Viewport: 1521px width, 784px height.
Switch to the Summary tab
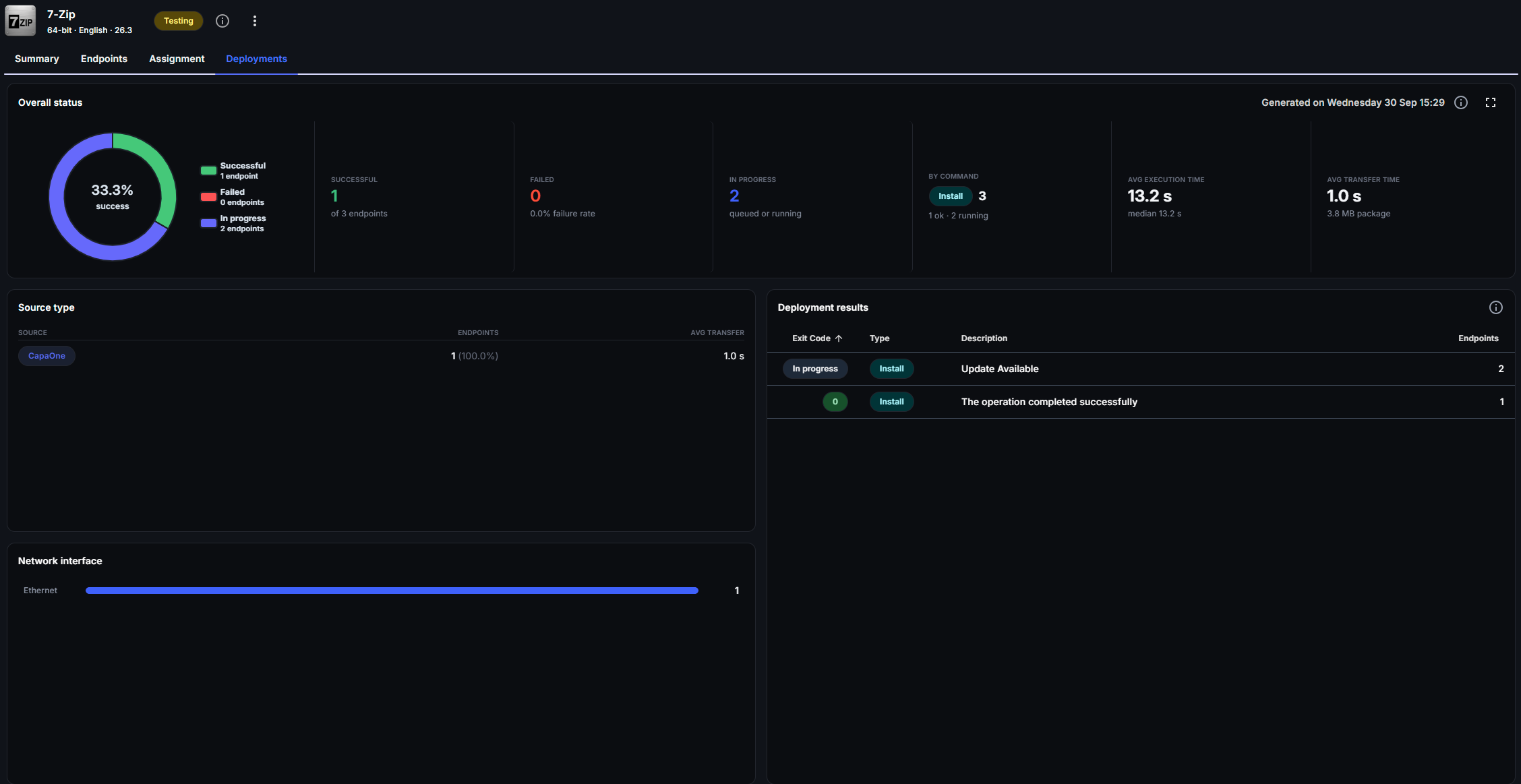coord(37,59)
